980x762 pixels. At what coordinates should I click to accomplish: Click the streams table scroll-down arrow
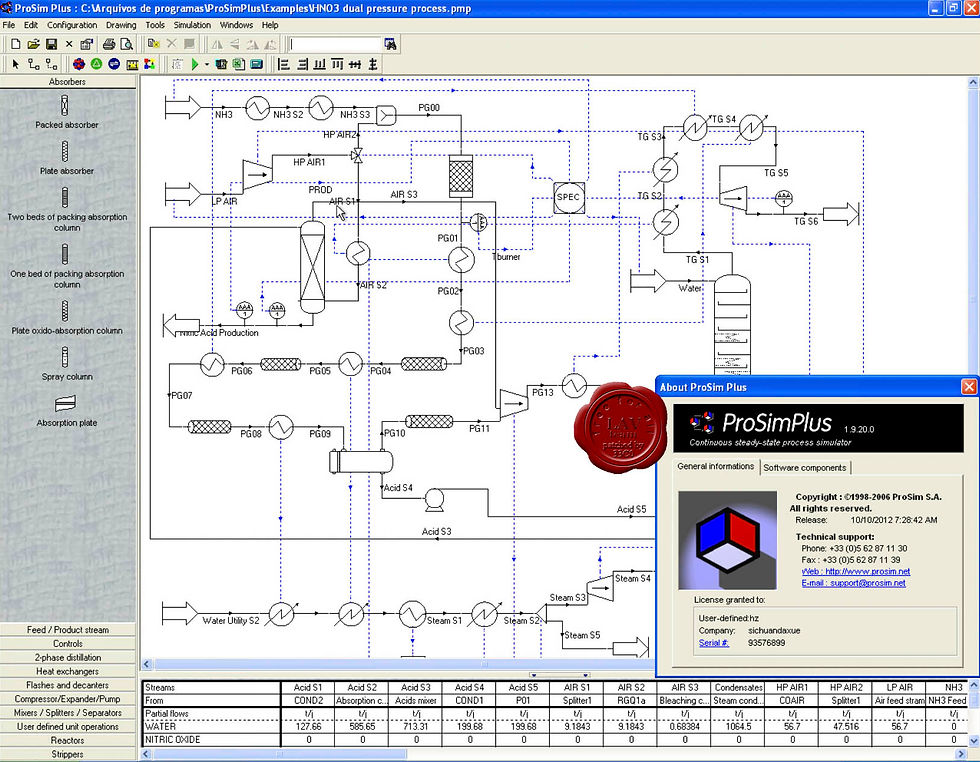(x=973, y=741)
